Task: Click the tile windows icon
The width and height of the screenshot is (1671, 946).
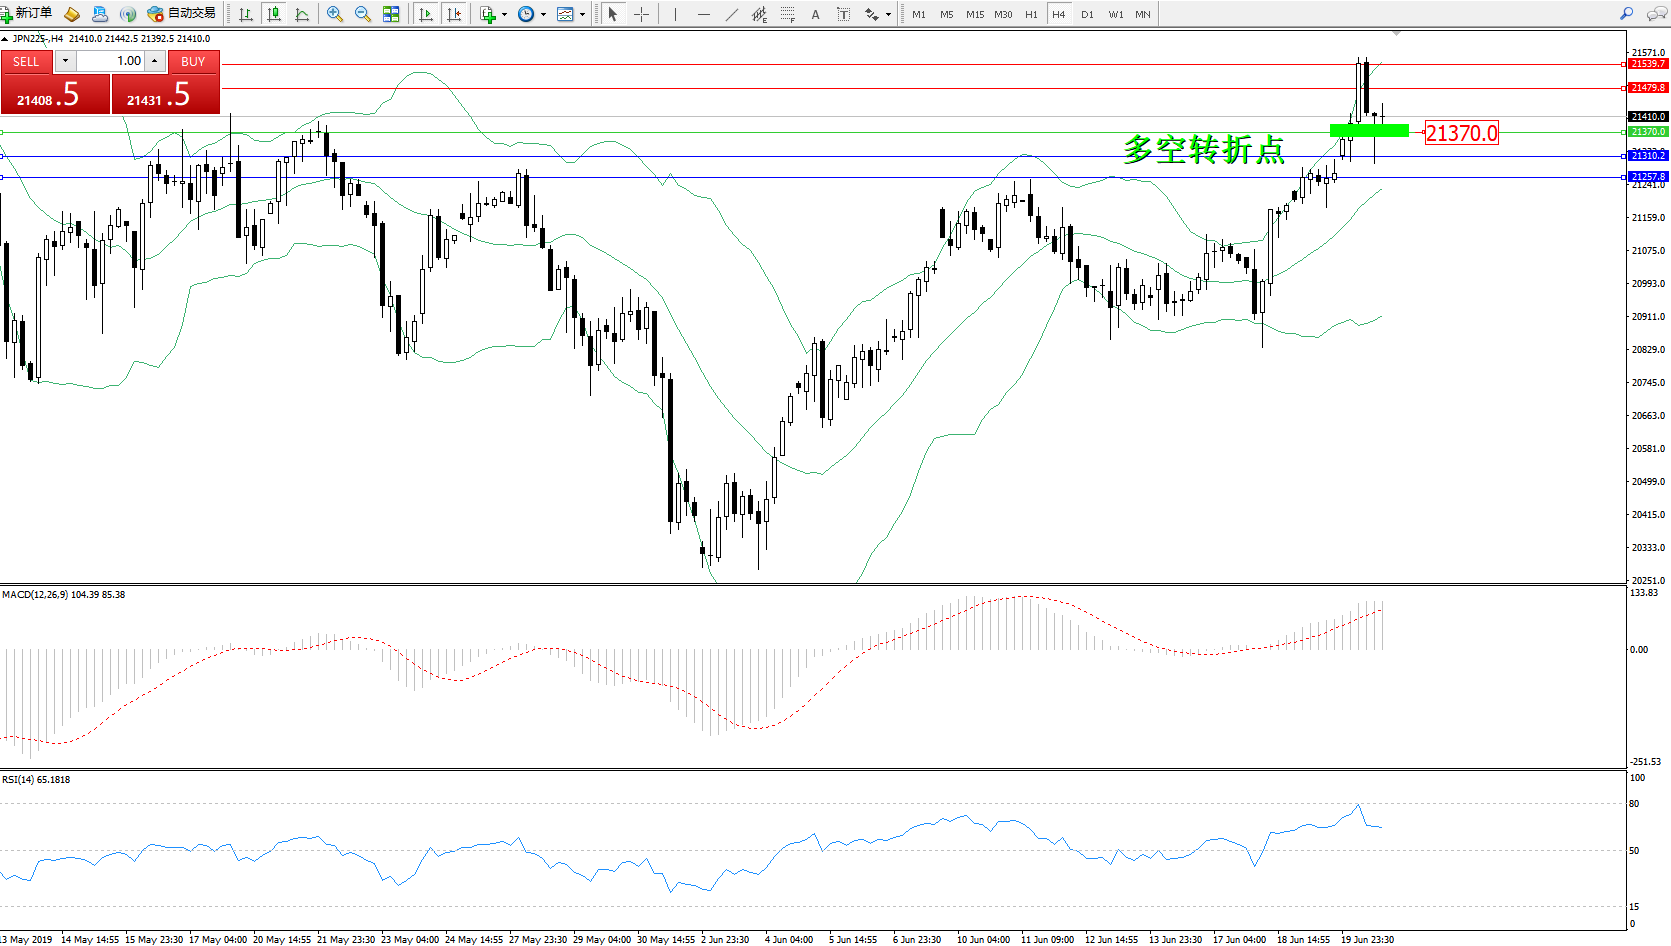Action: [x=391, y=14]
